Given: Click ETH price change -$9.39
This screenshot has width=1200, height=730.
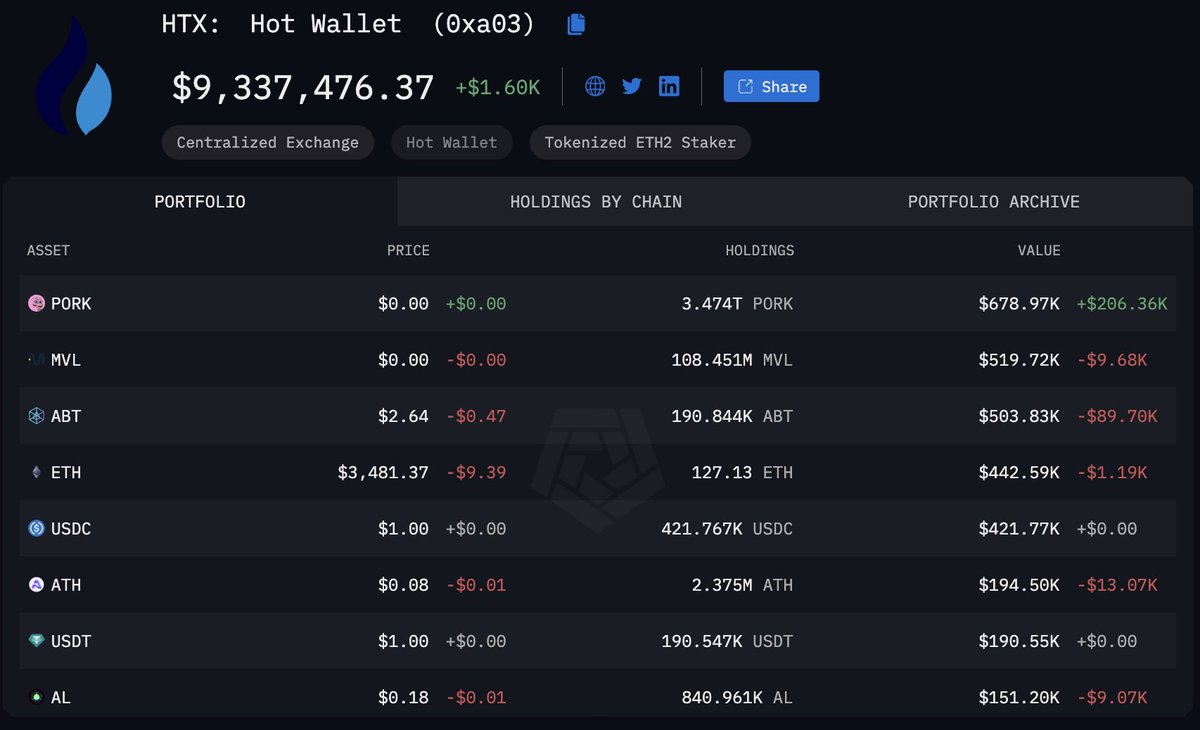Looking at the screenshot, I should 476,472.
